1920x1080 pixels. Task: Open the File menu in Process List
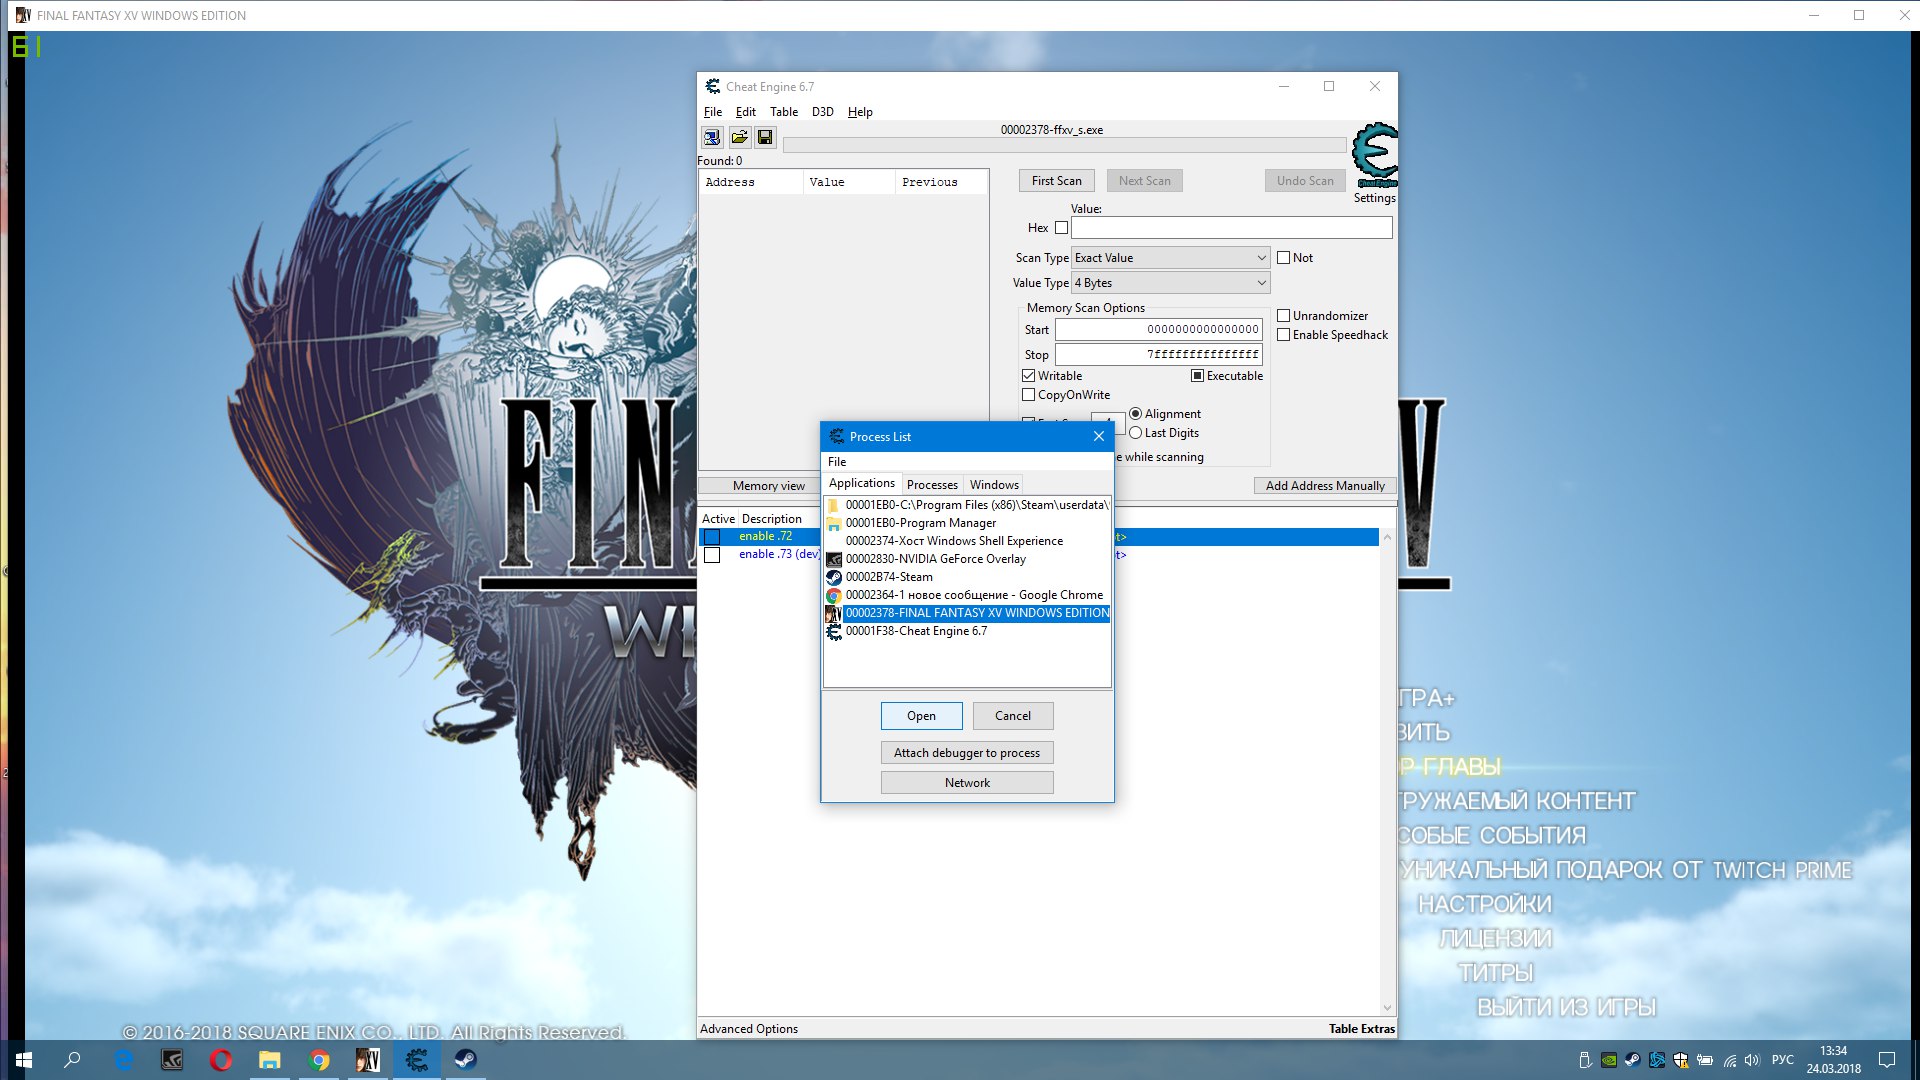(837, 462)
